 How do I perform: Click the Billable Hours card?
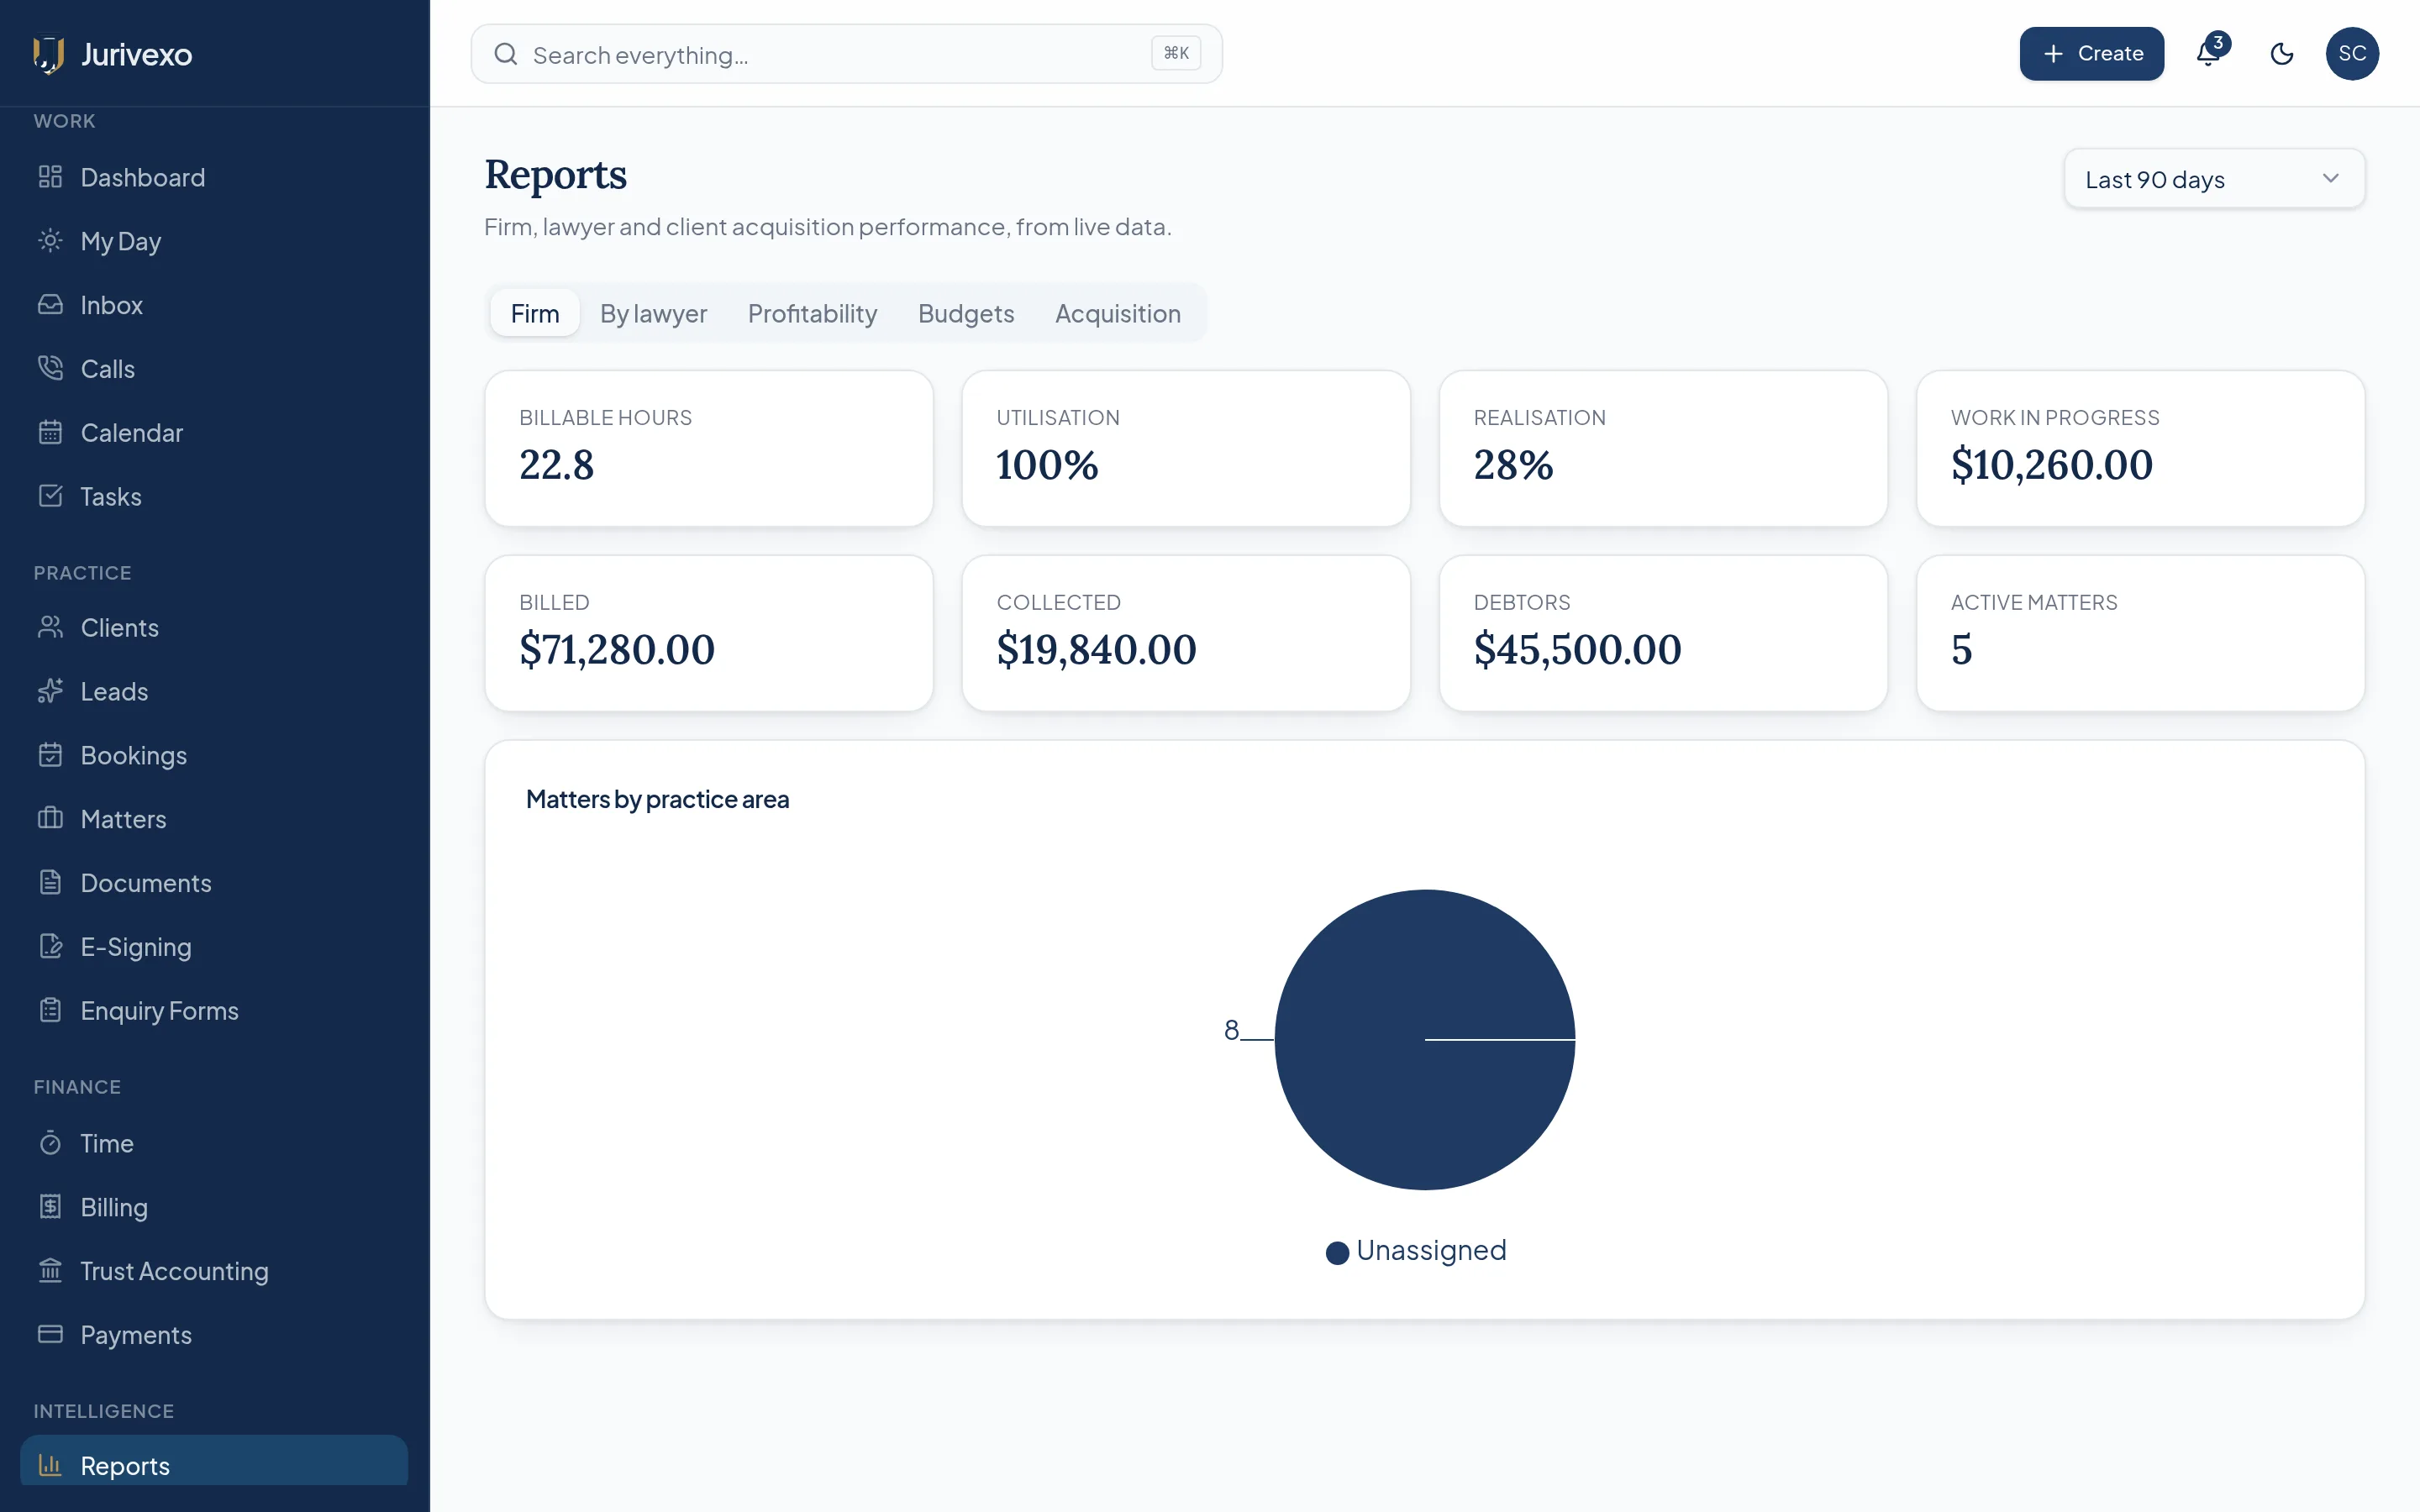pos(709,449)
